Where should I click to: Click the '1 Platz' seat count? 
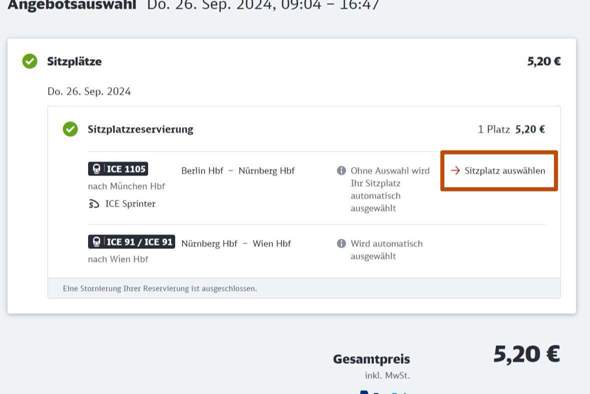(x=494, y=129)
